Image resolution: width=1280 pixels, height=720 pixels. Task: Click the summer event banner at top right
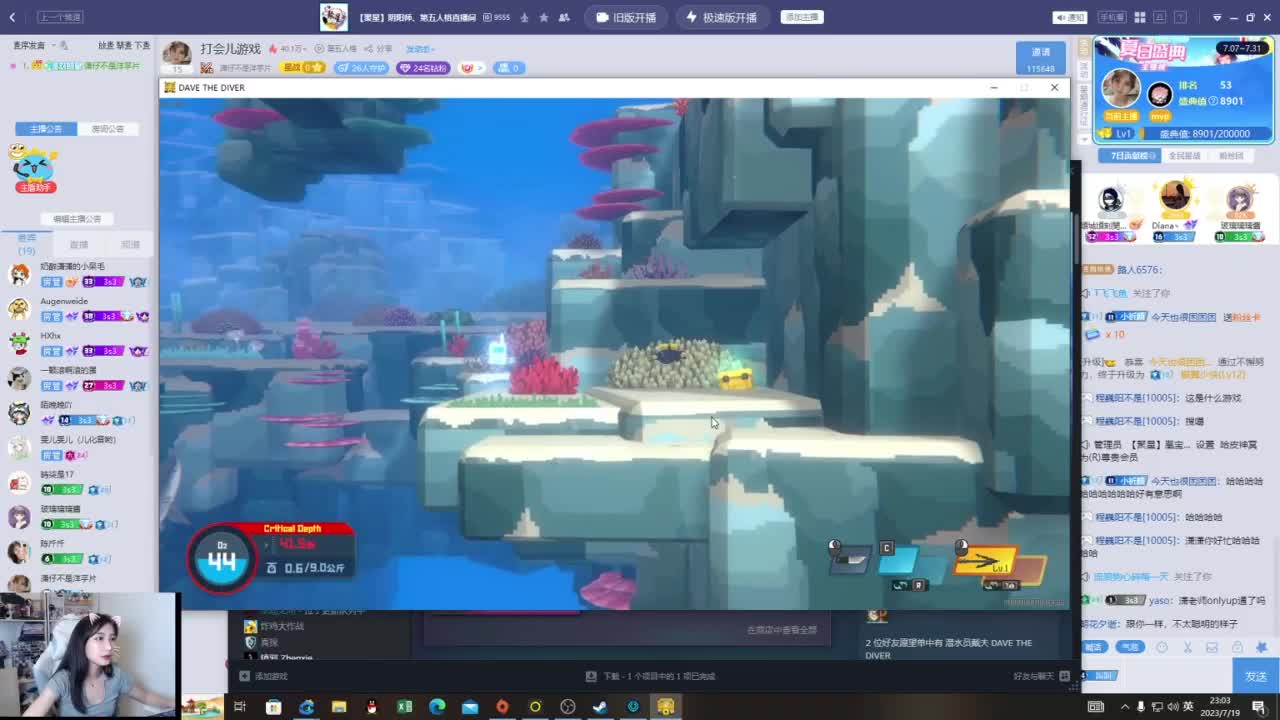point(1184,90)
